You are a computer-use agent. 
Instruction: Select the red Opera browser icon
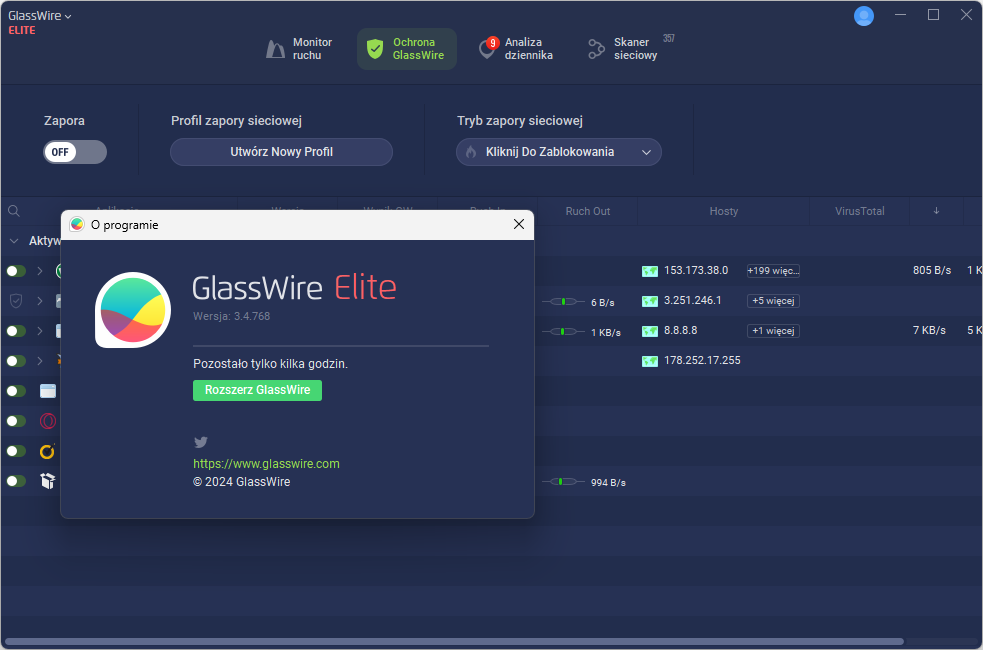tap(48, 421)
